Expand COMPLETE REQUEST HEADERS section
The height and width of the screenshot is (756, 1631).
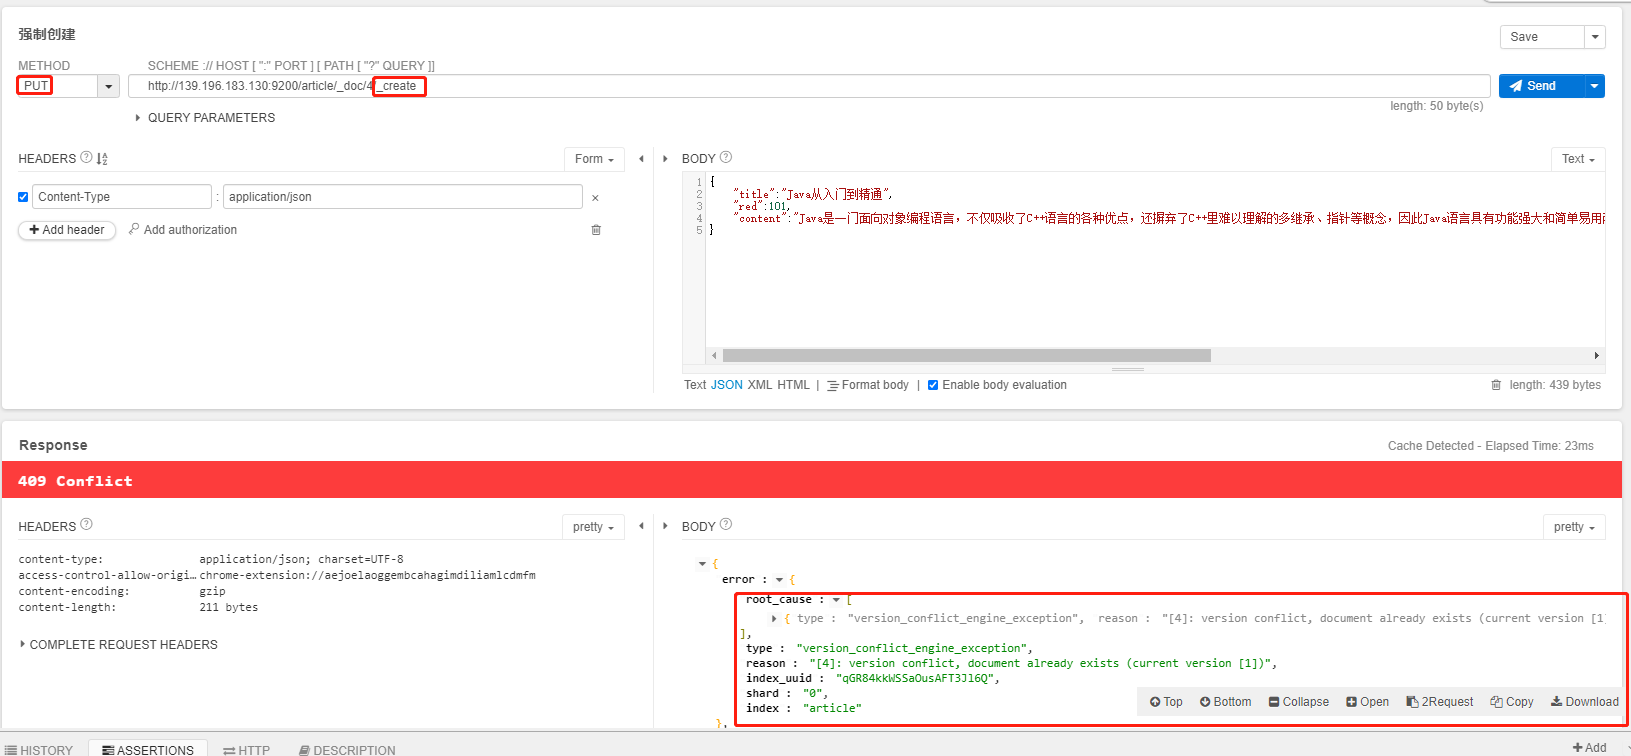118,645
